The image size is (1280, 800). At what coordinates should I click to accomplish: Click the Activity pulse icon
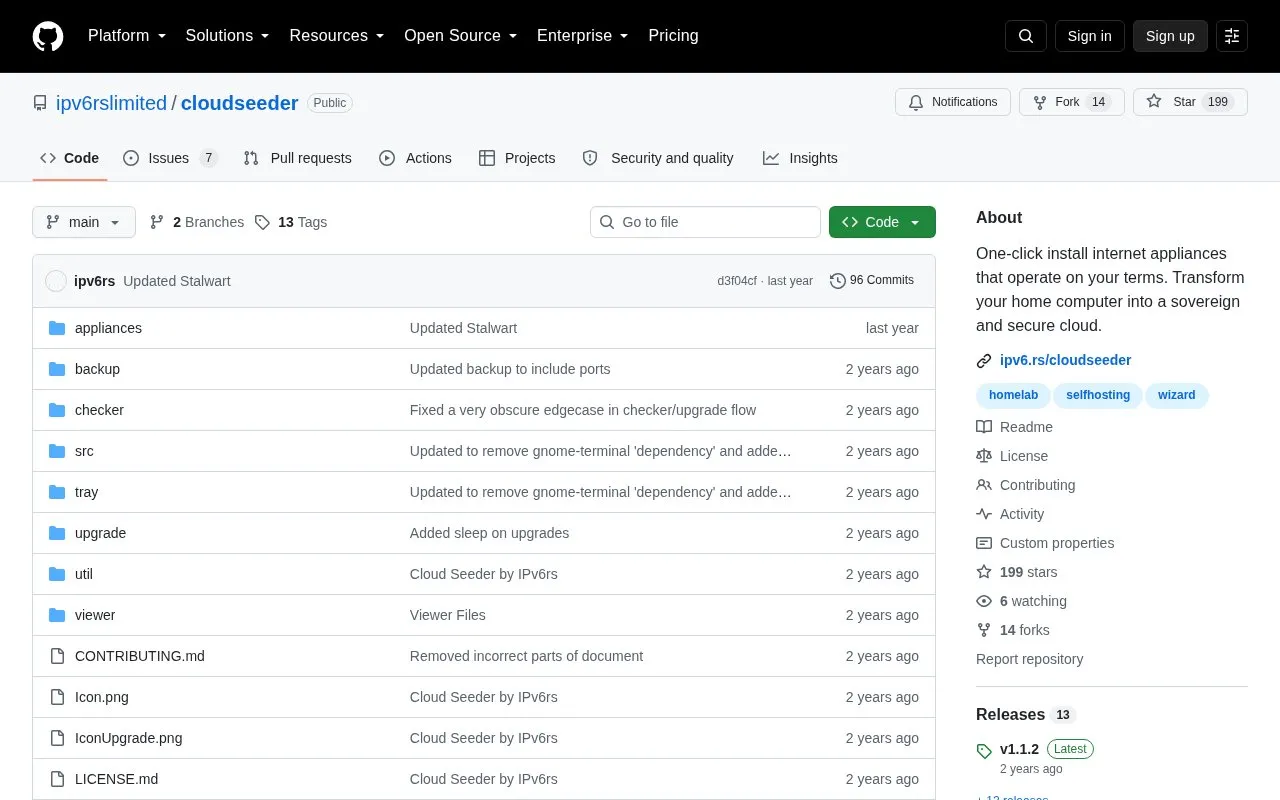984,514
